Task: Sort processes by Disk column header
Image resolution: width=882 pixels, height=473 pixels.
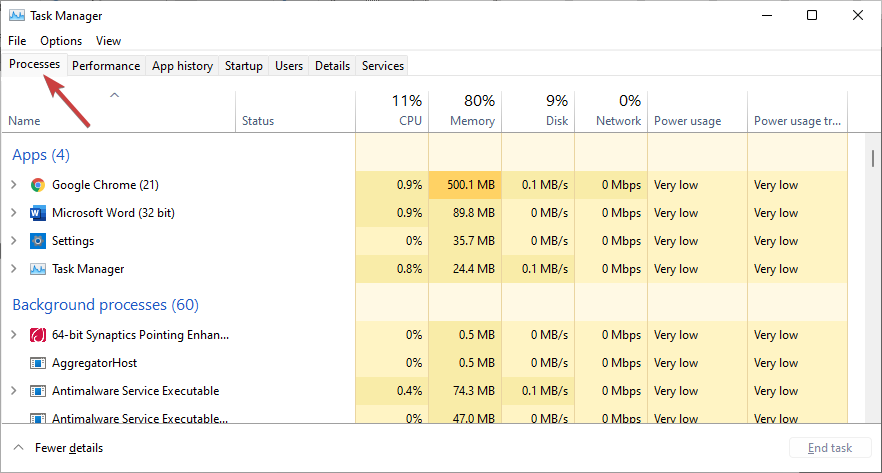Action: pyautogui.click(x=538, y=111)
